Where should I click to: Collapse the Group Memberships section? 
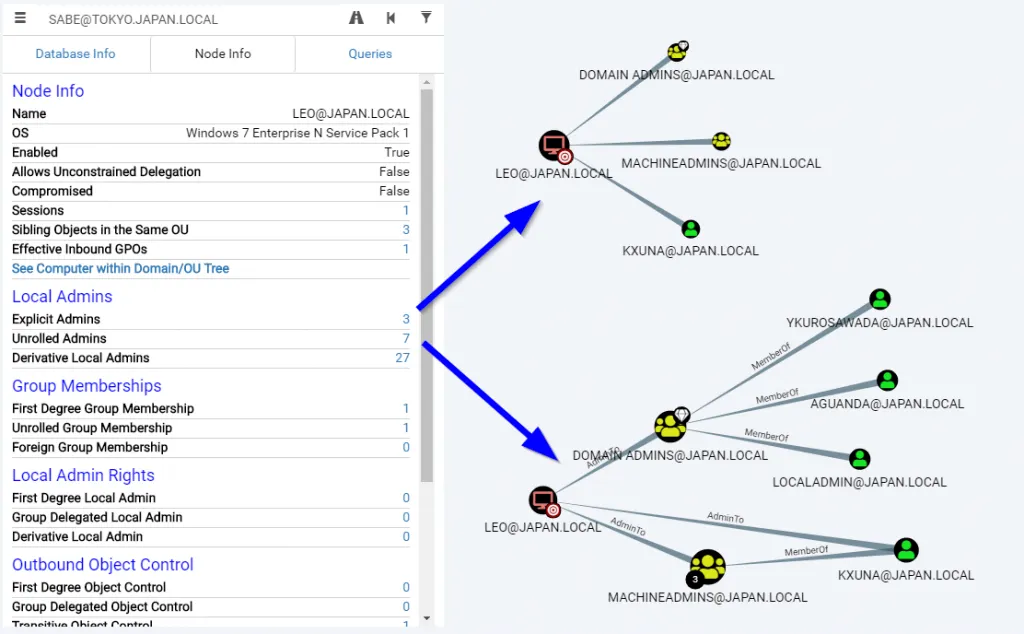[87, 386]
